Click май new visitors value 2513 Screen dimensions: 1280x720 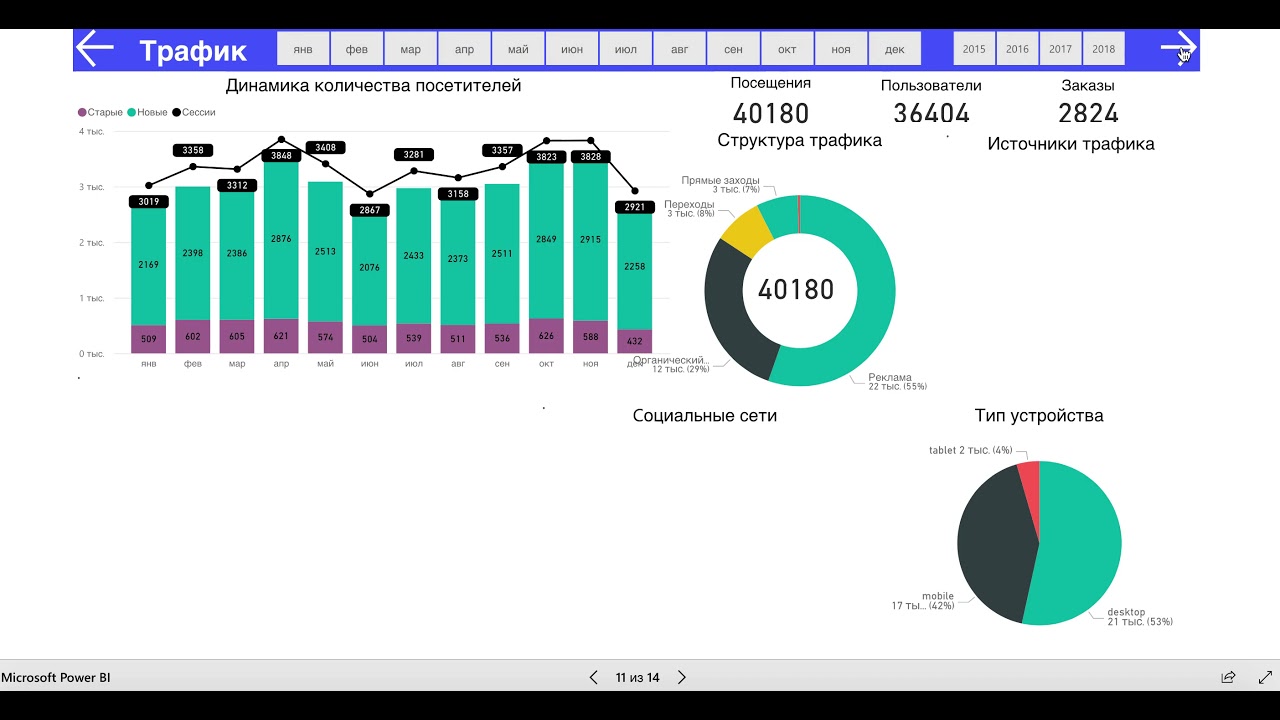pos(325,253)
